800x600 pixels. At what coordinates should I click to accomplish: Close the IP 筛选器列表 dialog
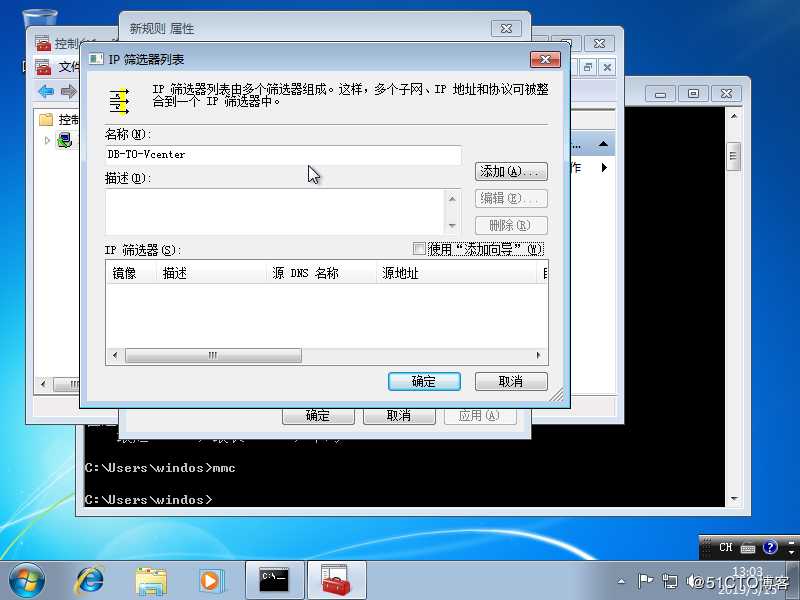tap(545, 59)
